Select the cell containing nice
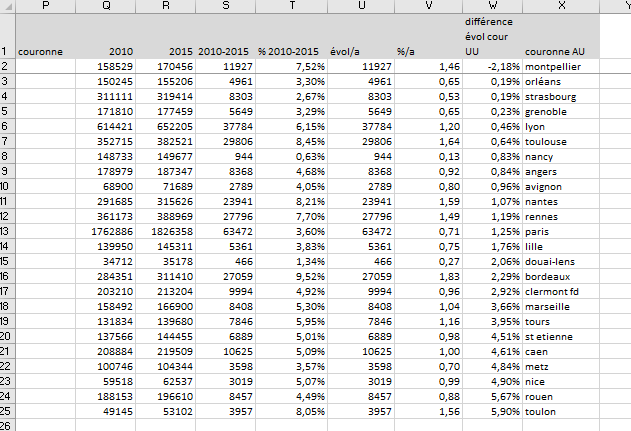631x431 pixels. click(x=561, y=381)
